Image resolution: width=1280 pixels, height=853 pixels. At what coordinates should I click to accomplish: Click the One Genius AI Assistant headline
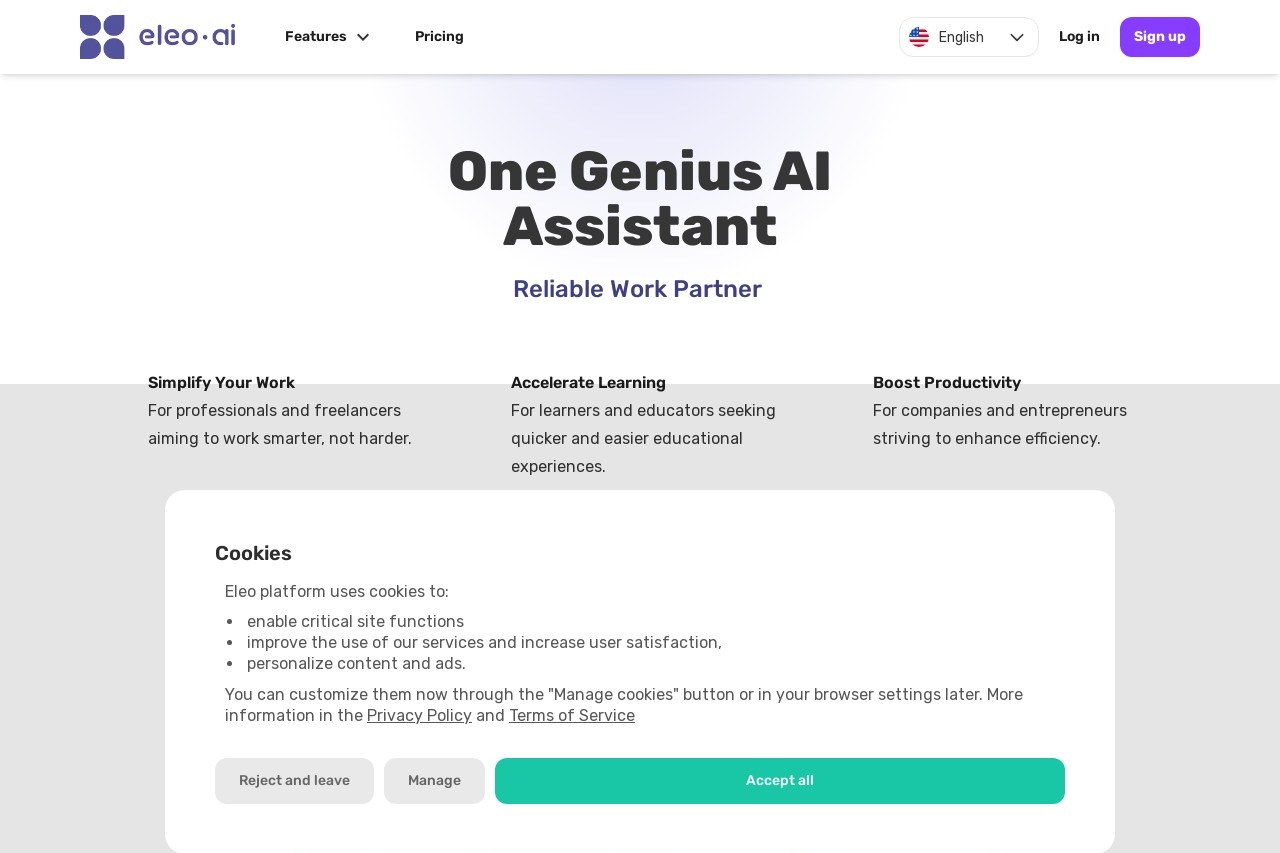tap(640, 199)
